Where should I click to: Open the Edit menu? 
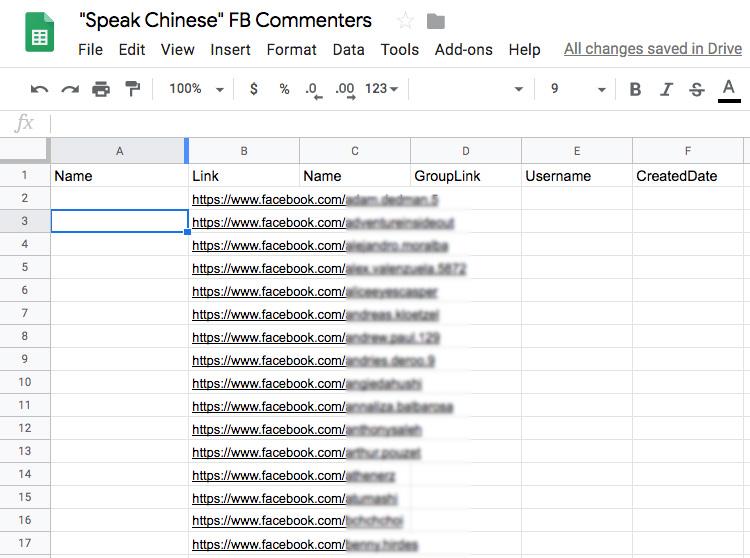(x=132, y=50)
